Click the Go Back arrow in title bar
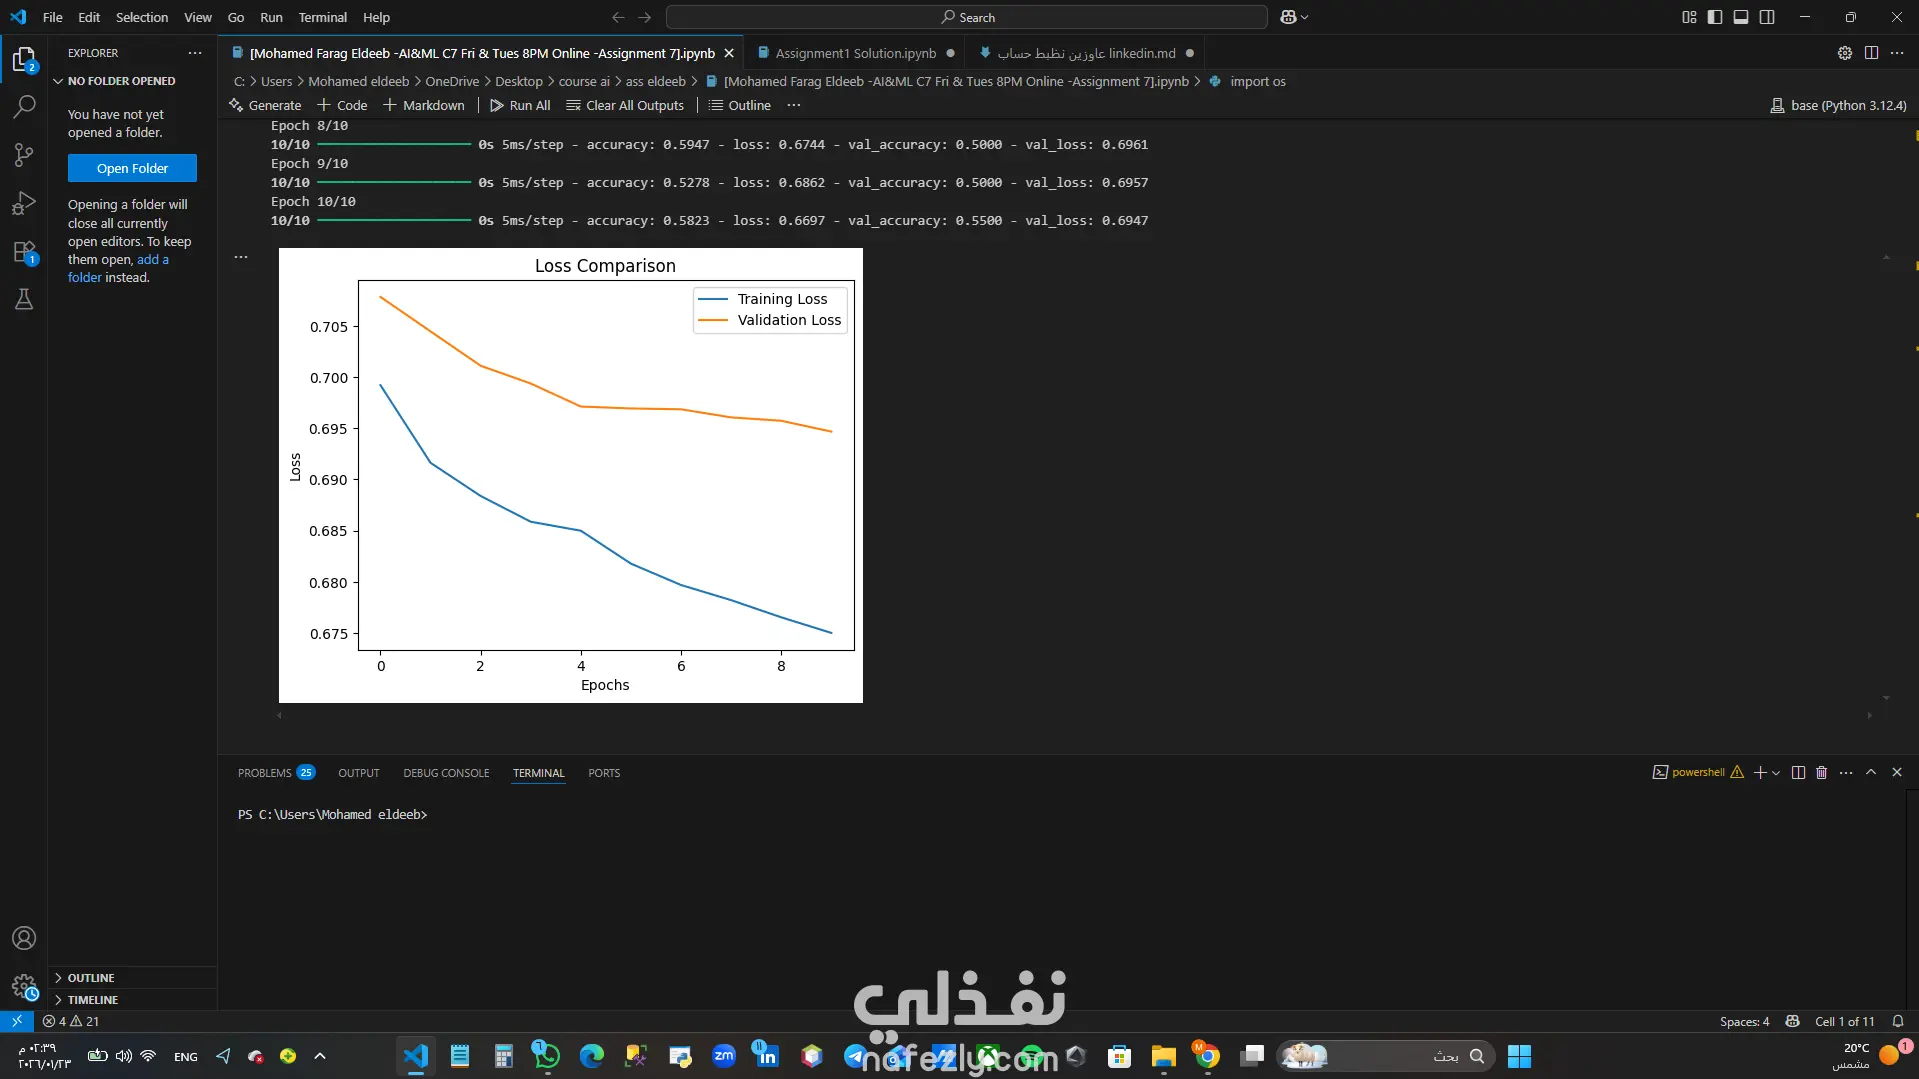 [x=618, y=17]
